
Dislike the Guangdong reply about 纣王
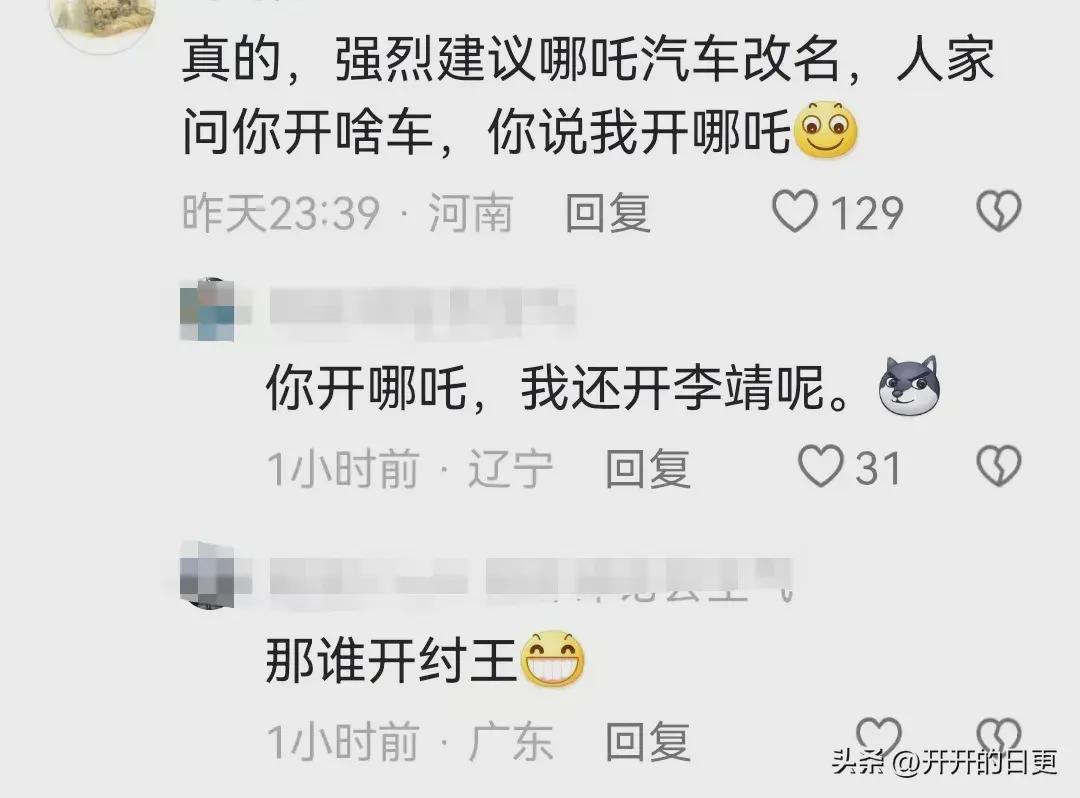coord(999,735)
